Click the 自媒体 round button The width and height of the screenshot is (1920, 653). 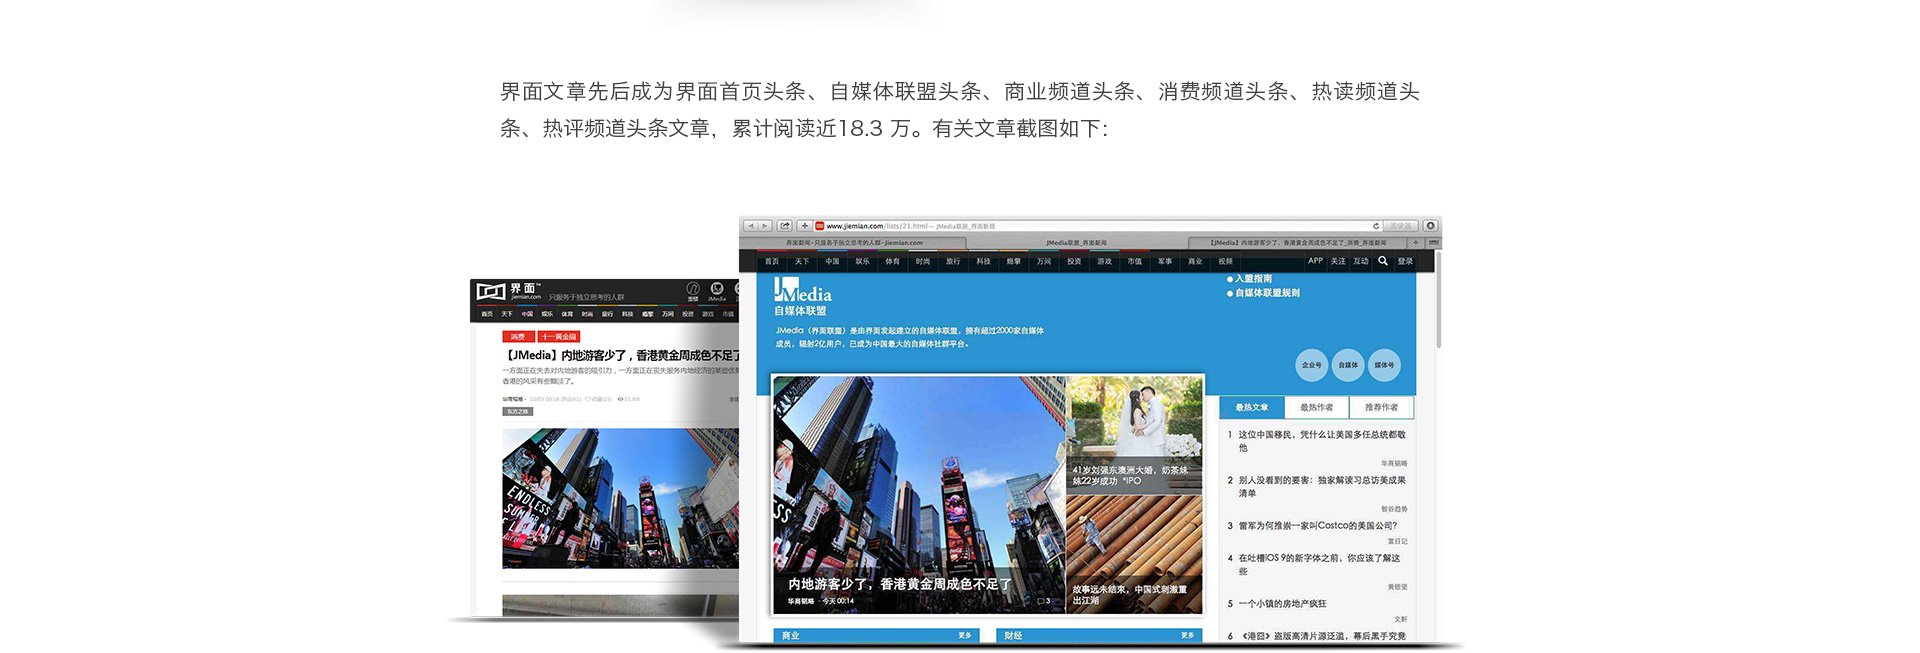1348,365
